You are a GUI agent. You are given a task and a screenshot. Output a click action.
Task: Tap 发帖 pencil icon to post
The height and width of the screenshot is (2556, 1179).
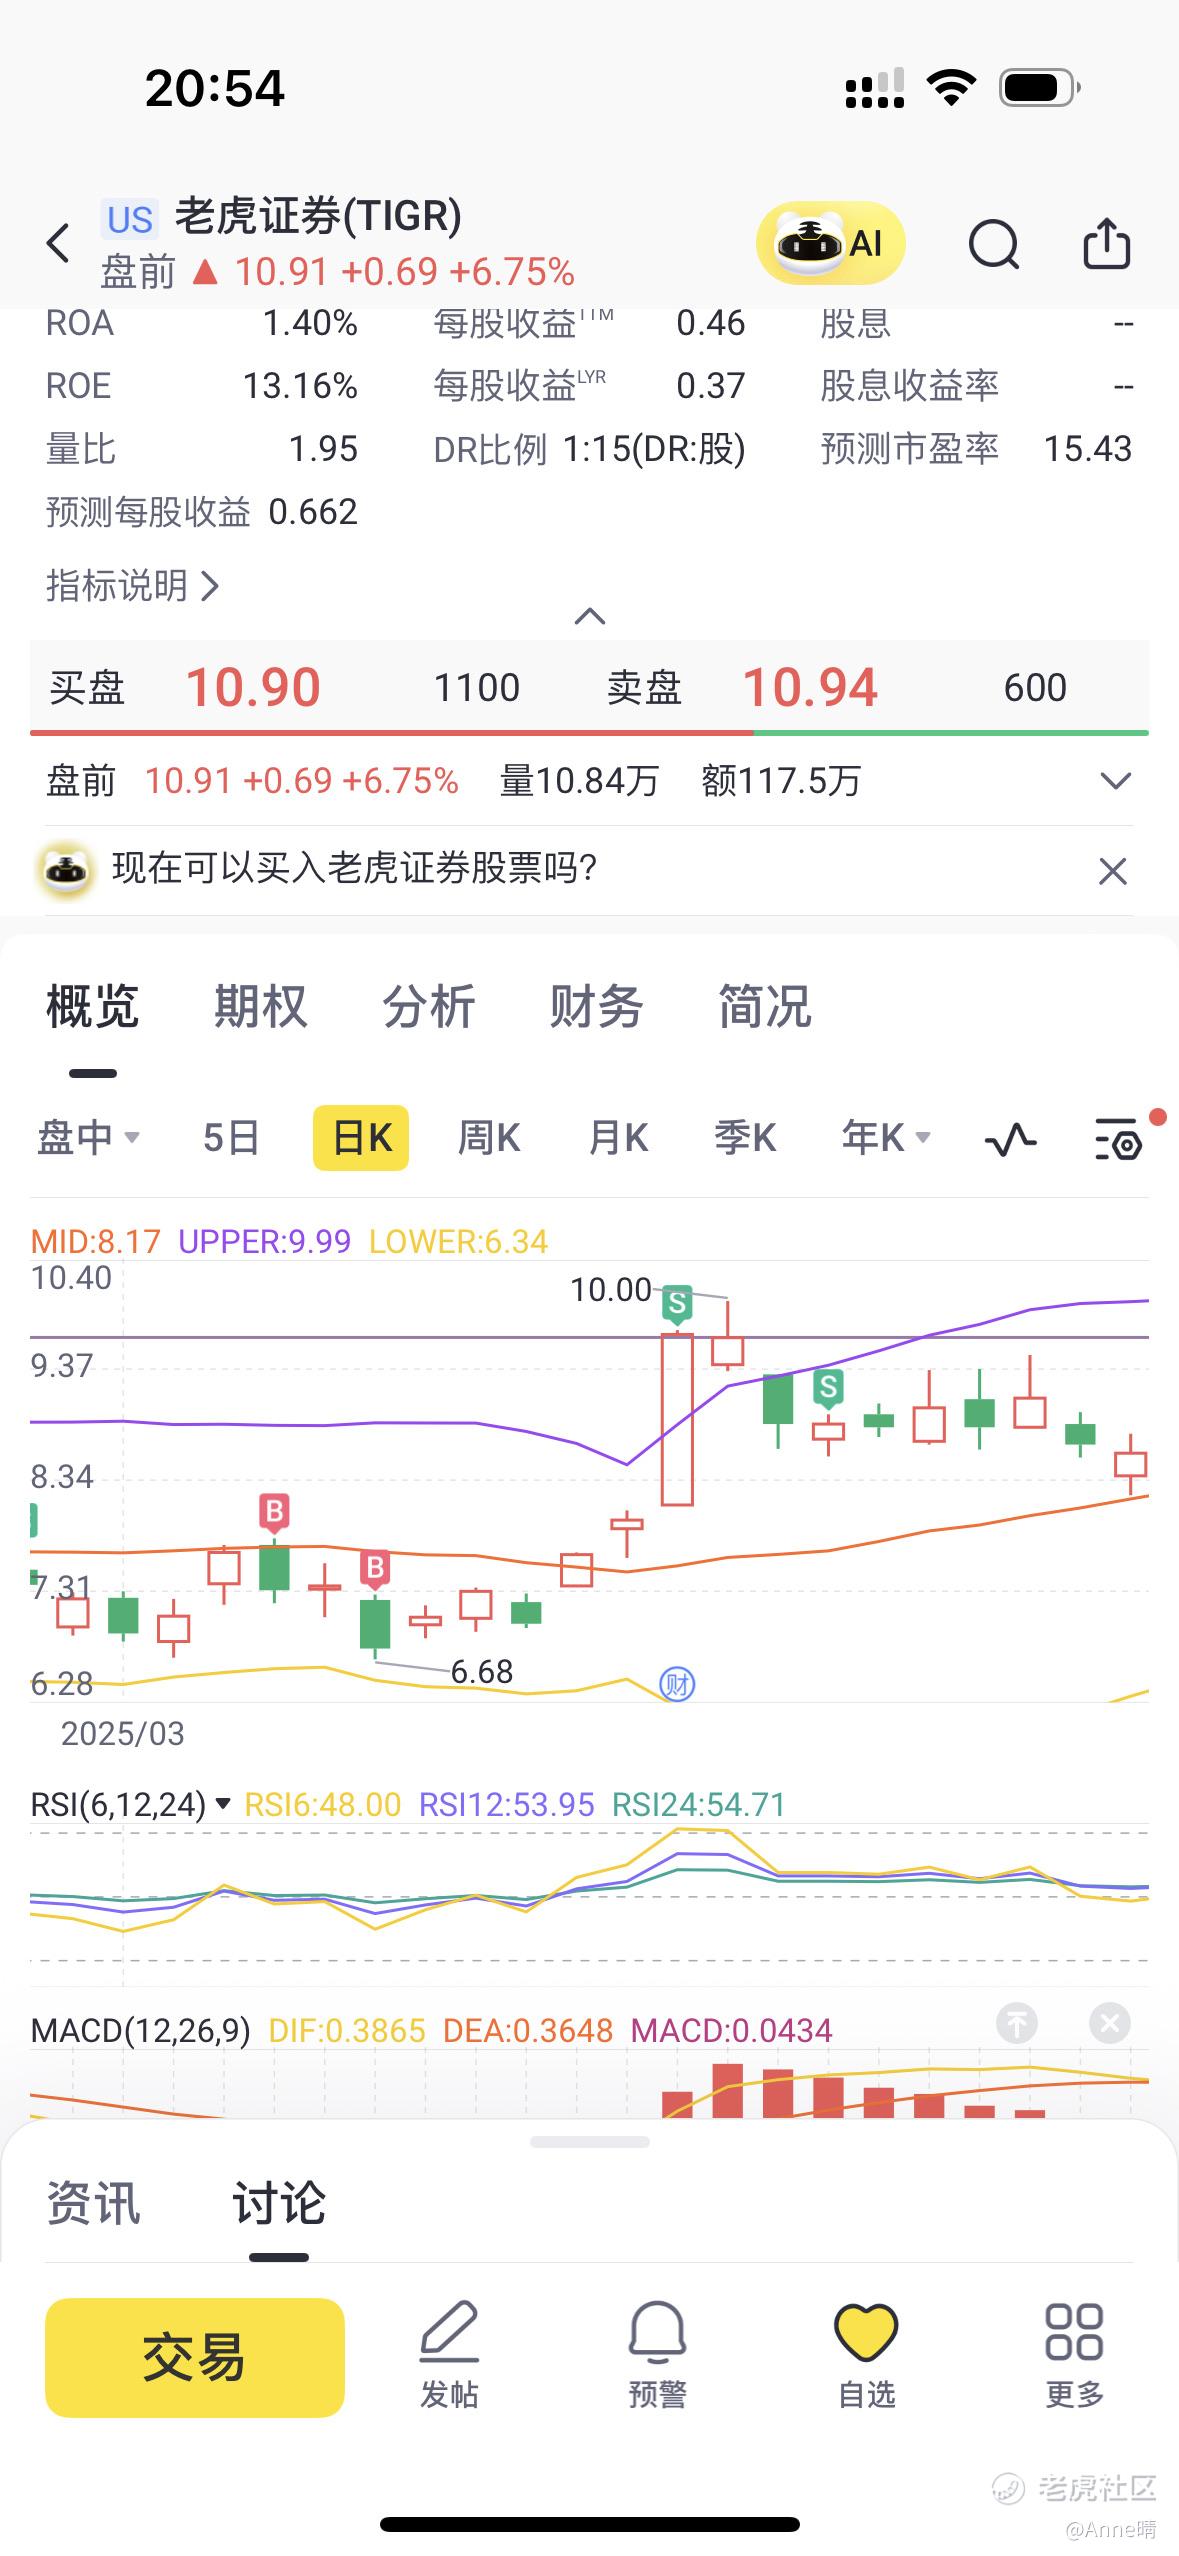pyautogui.click(x=449, y=2354)
